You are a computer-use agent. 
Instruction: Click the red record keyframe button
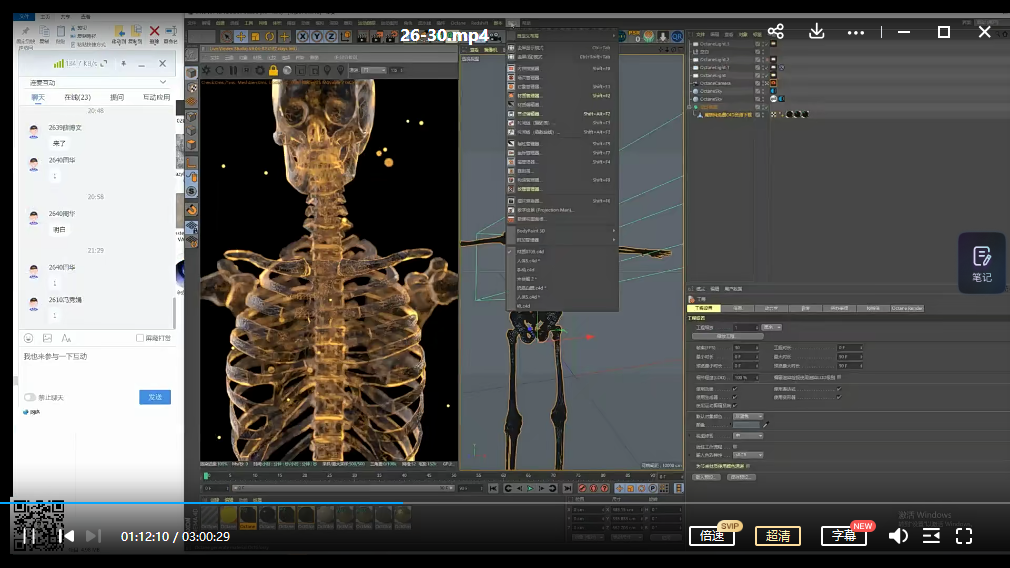pyautogui.click(x=582, y=489)
